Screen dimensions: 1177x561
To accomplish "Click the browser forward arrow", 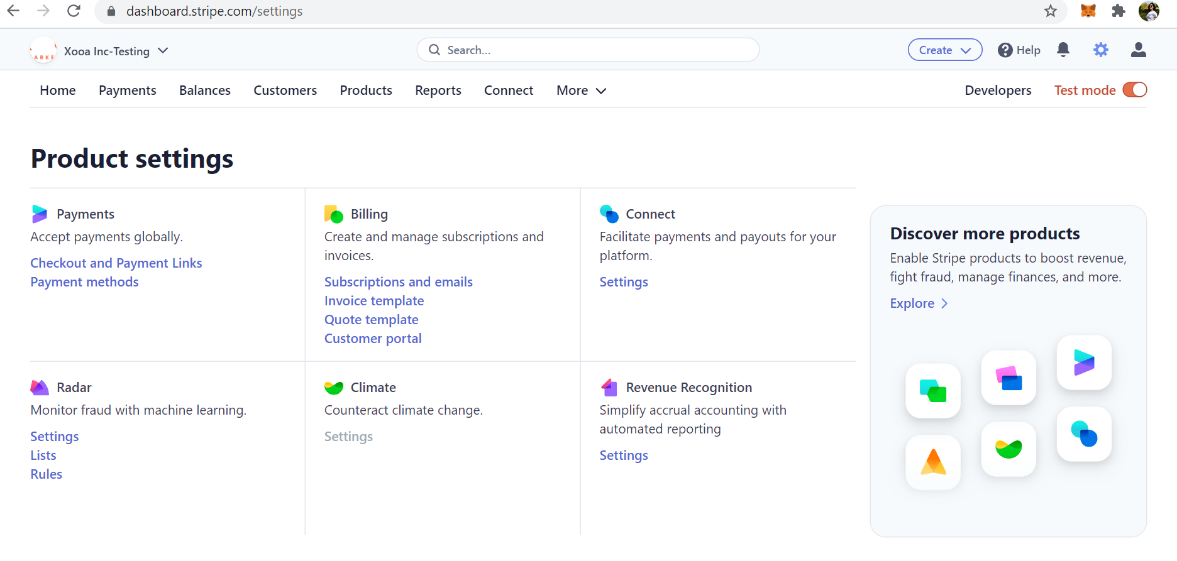I will (x=43, y=11).
